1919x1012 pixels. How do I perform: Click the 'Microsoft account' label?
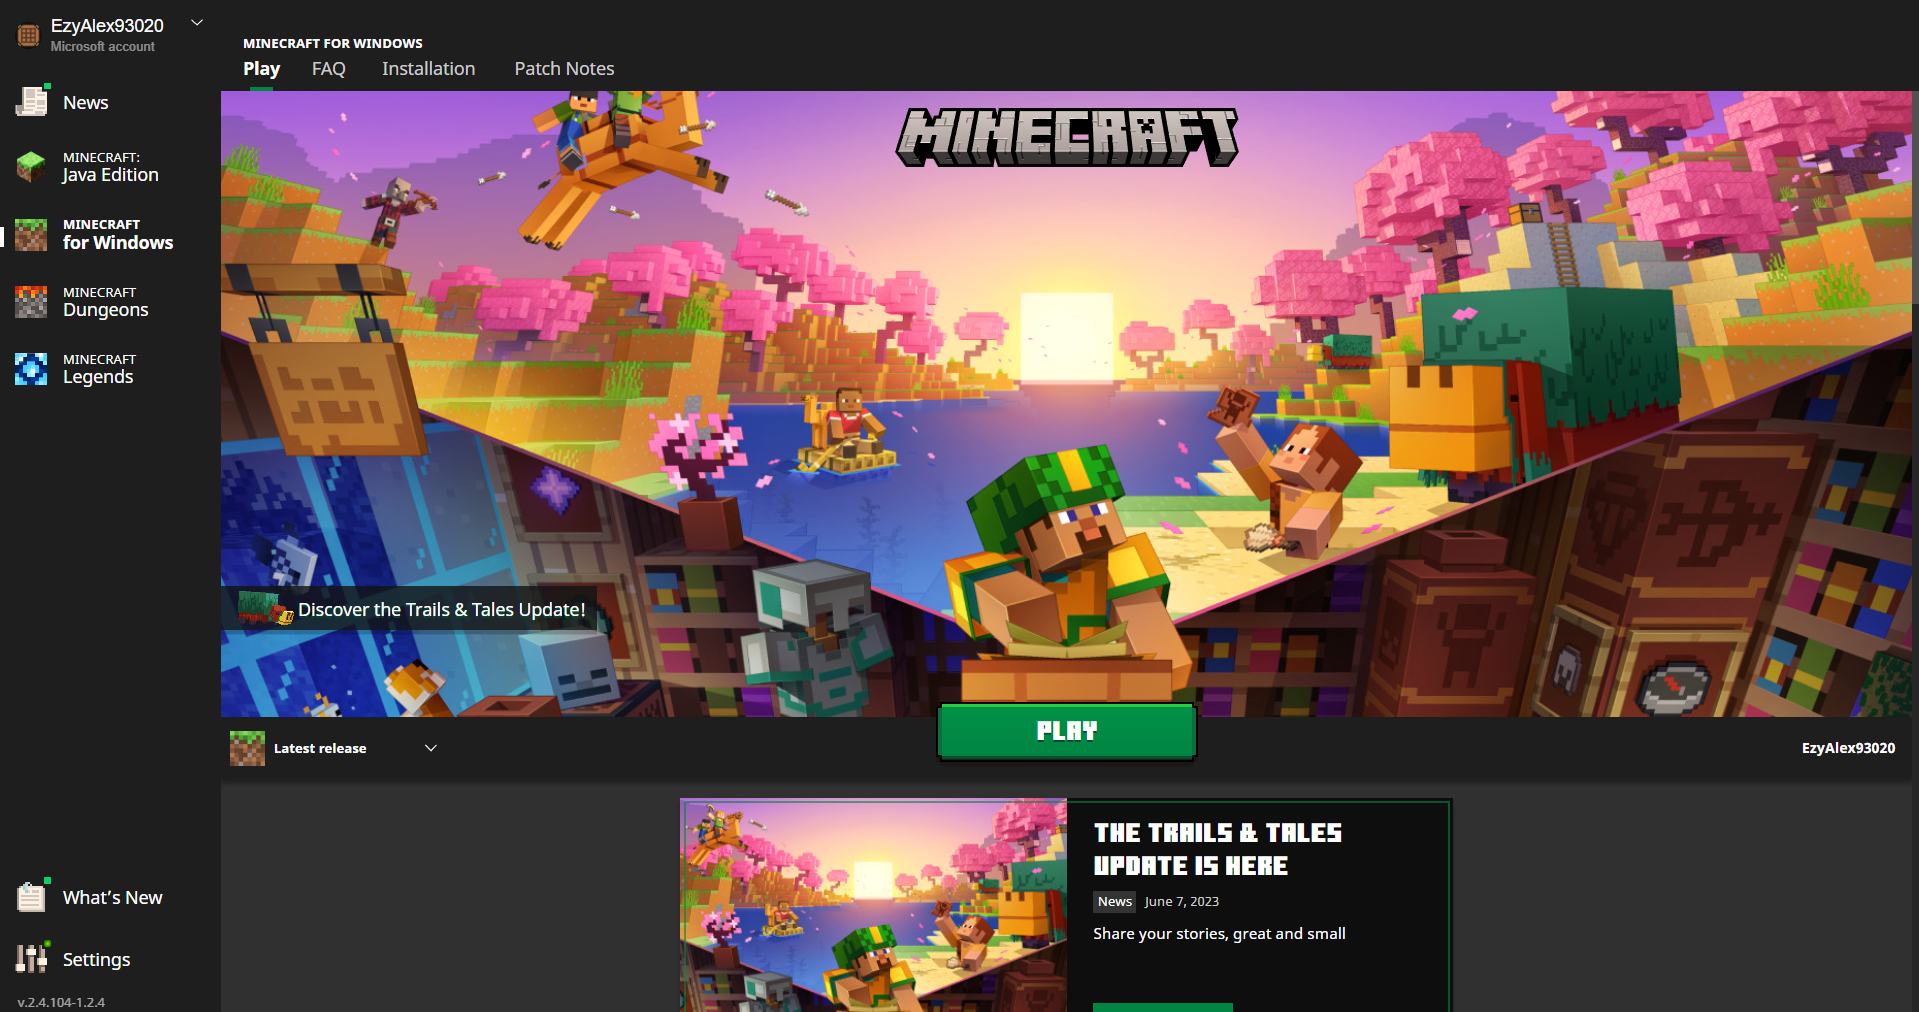coord(103,46)
